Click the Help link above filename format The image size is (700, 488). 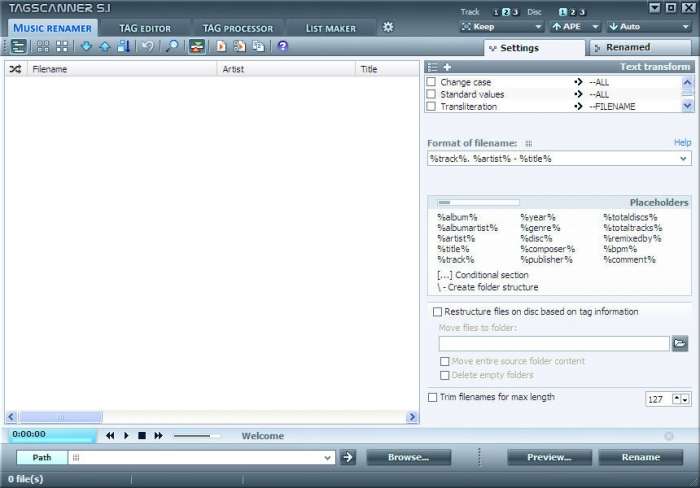[682, 143]
